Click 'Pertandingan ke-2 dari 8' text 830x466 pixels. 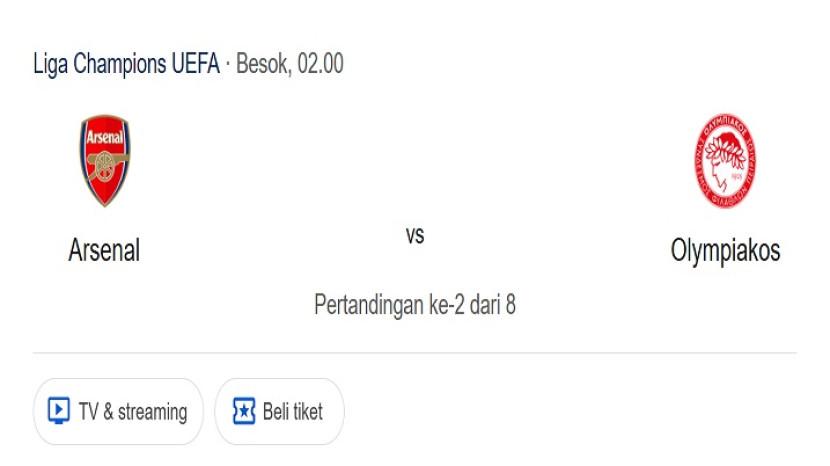tap(415, 304)
